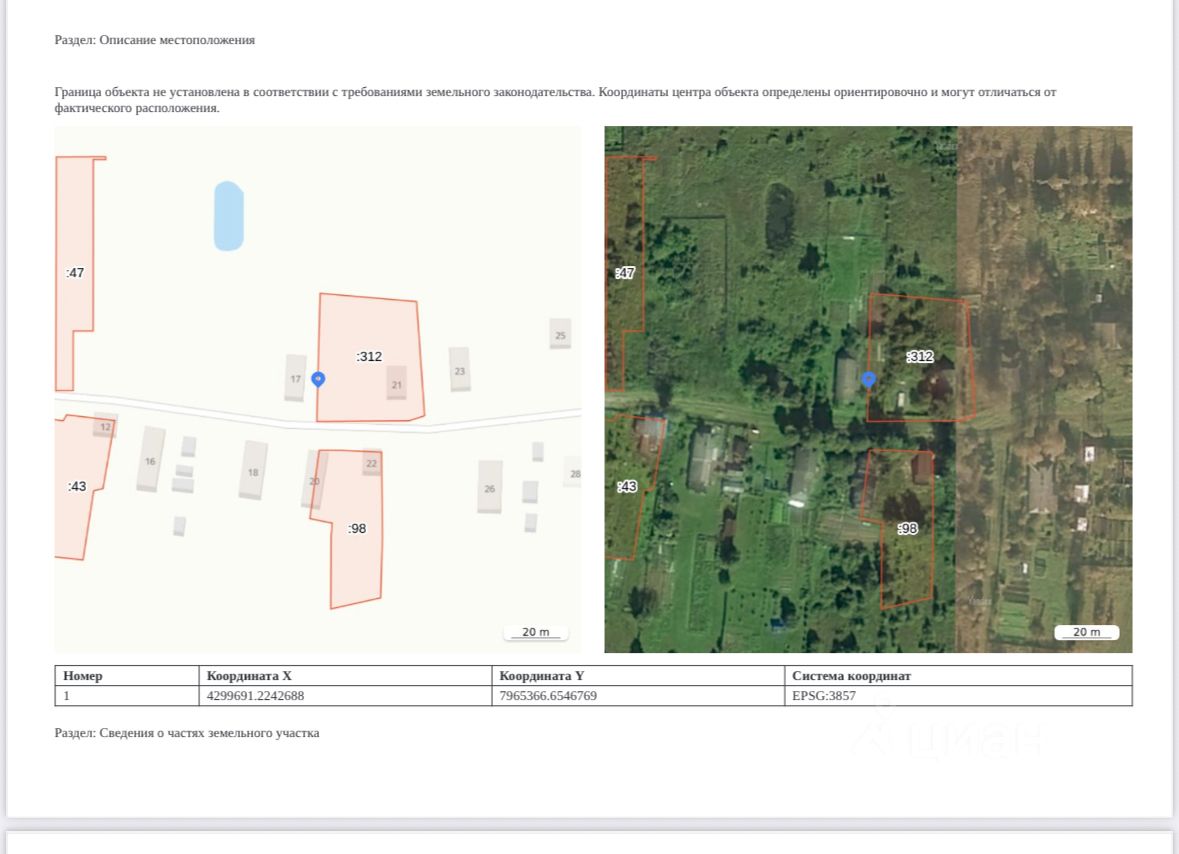Click building number 21 inside parcel :312
This screenshot has width=1179, height=854.
click(396, 384)
